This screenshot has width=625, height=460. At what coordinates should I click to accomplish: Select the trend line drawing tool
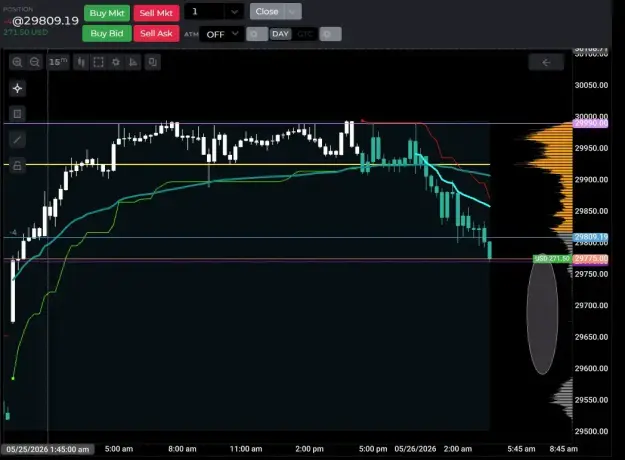18,140
